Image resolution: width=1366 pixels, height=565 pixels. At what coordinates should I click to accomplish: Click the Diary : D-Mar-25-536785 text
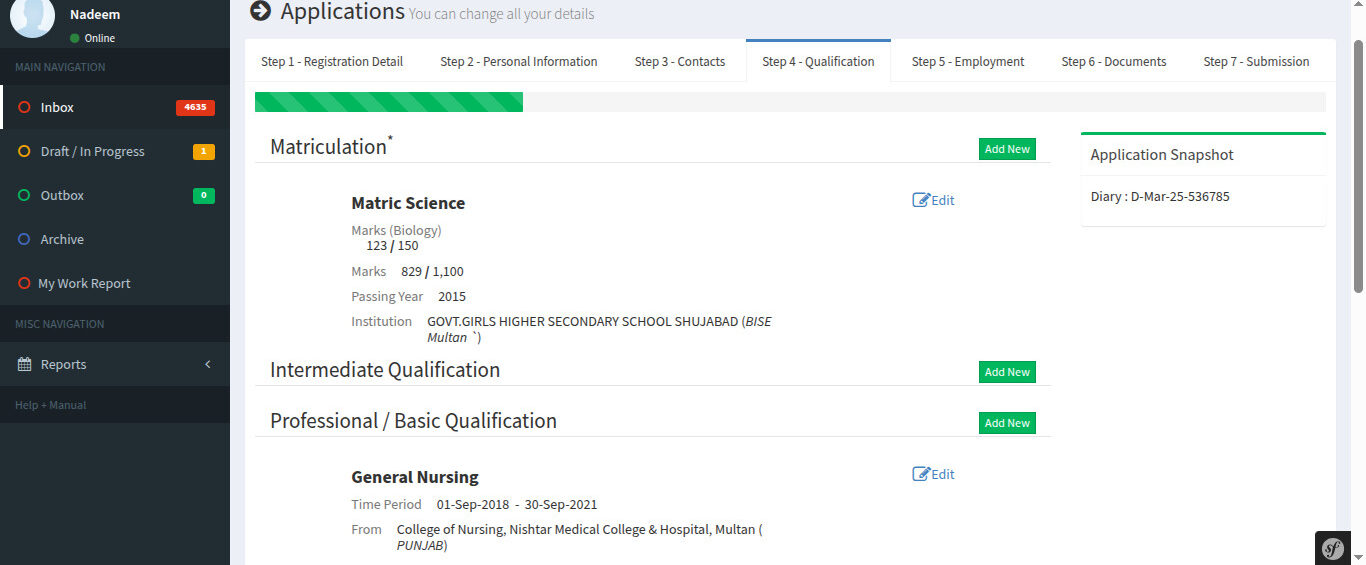1160,197
